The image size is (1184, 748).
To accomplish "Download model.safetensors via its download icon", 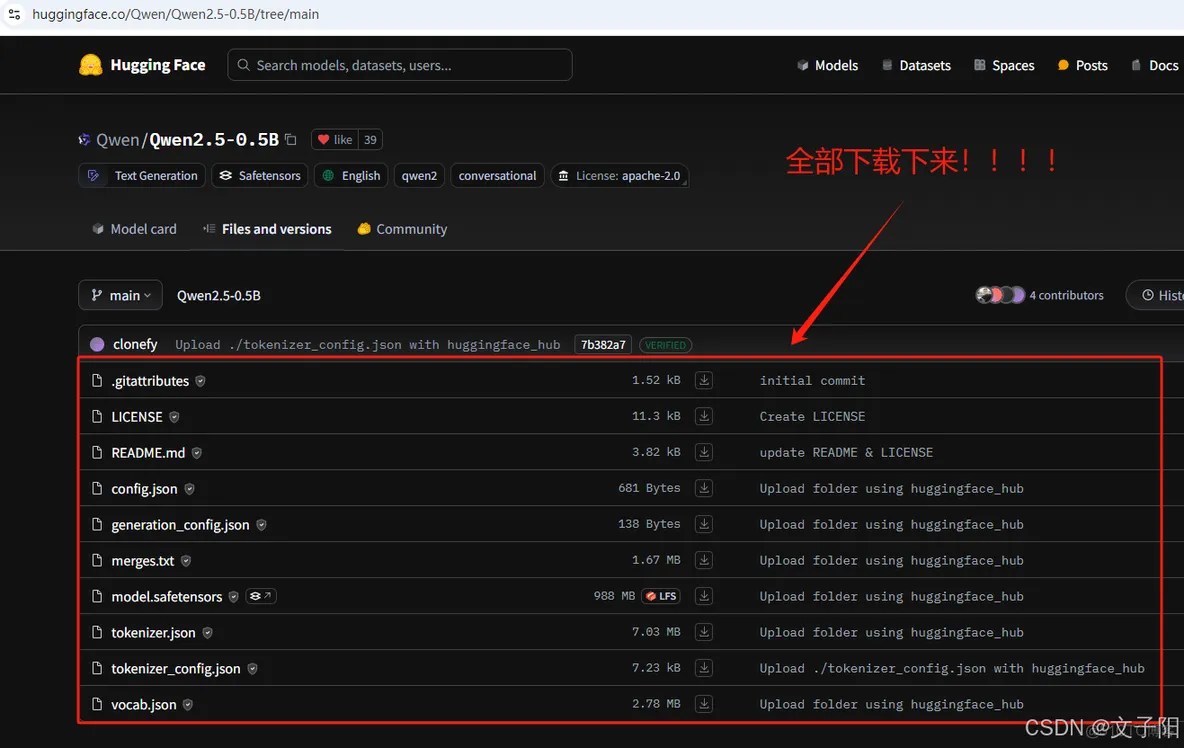I will pyautogui.click(x=704, y=595).
